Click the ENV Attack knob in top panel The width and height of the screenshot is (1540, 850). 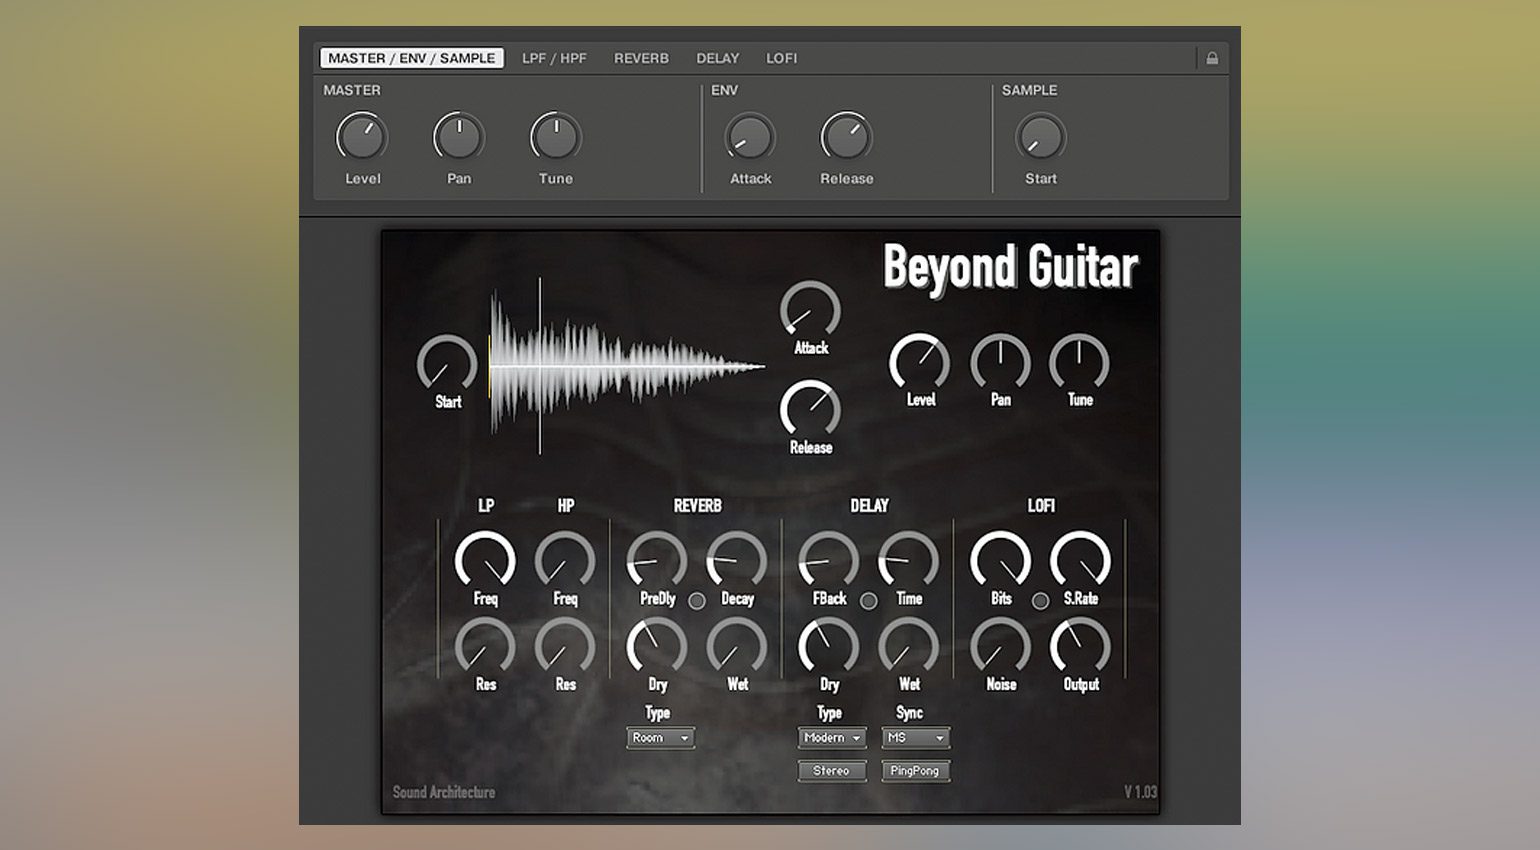tap(749, 137)
